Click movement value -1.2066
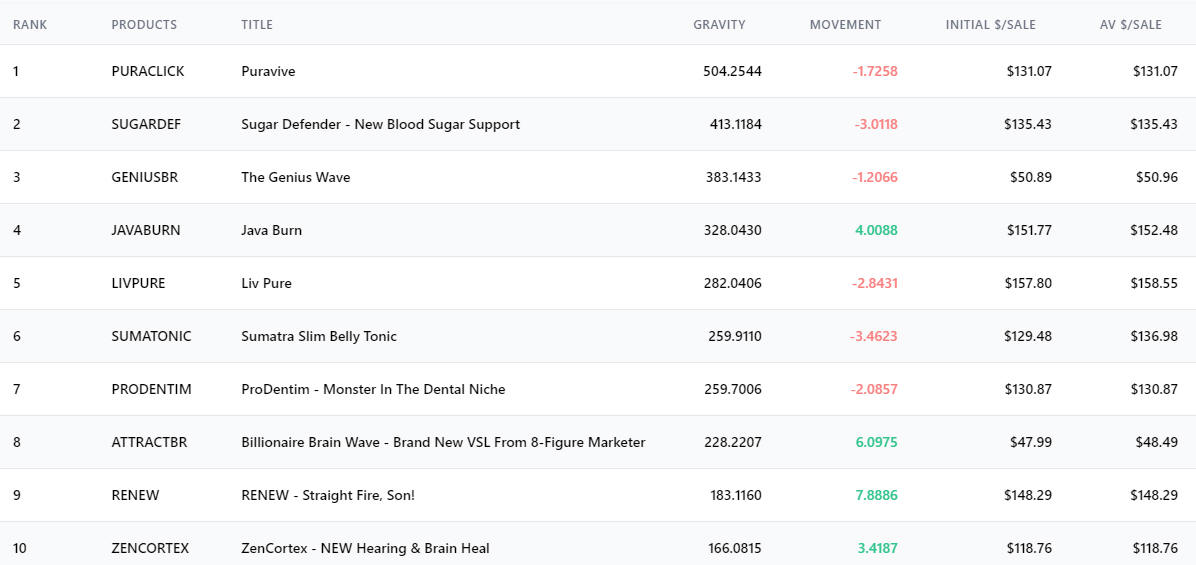The image size is (1196, 565). [x=875, y=177]
